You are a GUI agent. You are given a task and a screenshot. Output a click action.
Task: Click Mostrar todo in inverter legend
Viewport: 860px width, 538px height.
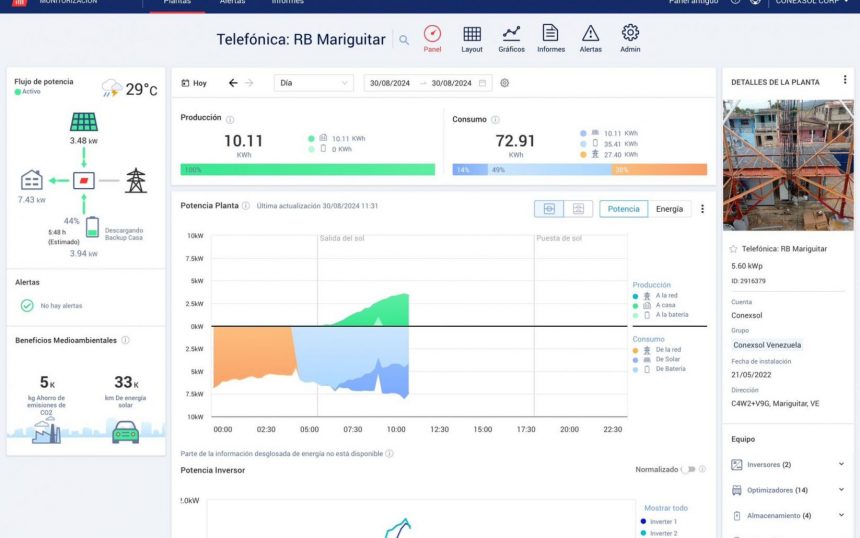coord(666,508)
